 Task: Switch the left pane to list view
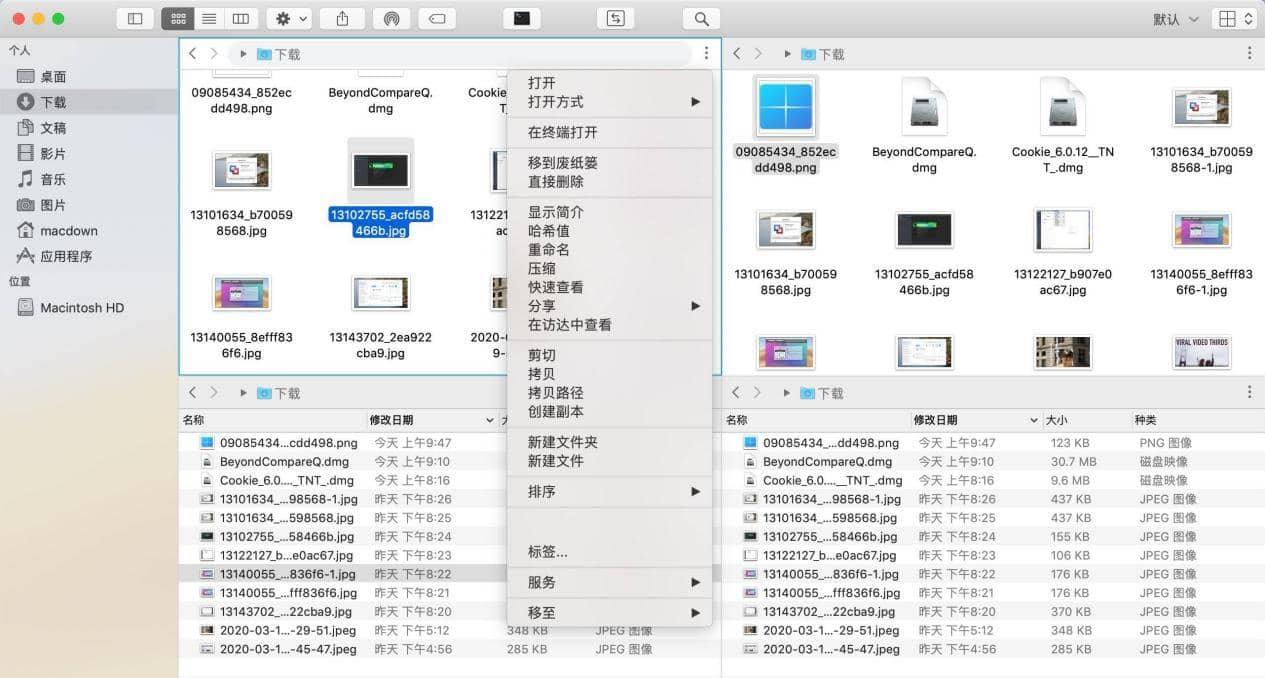(x=207, y=17)
